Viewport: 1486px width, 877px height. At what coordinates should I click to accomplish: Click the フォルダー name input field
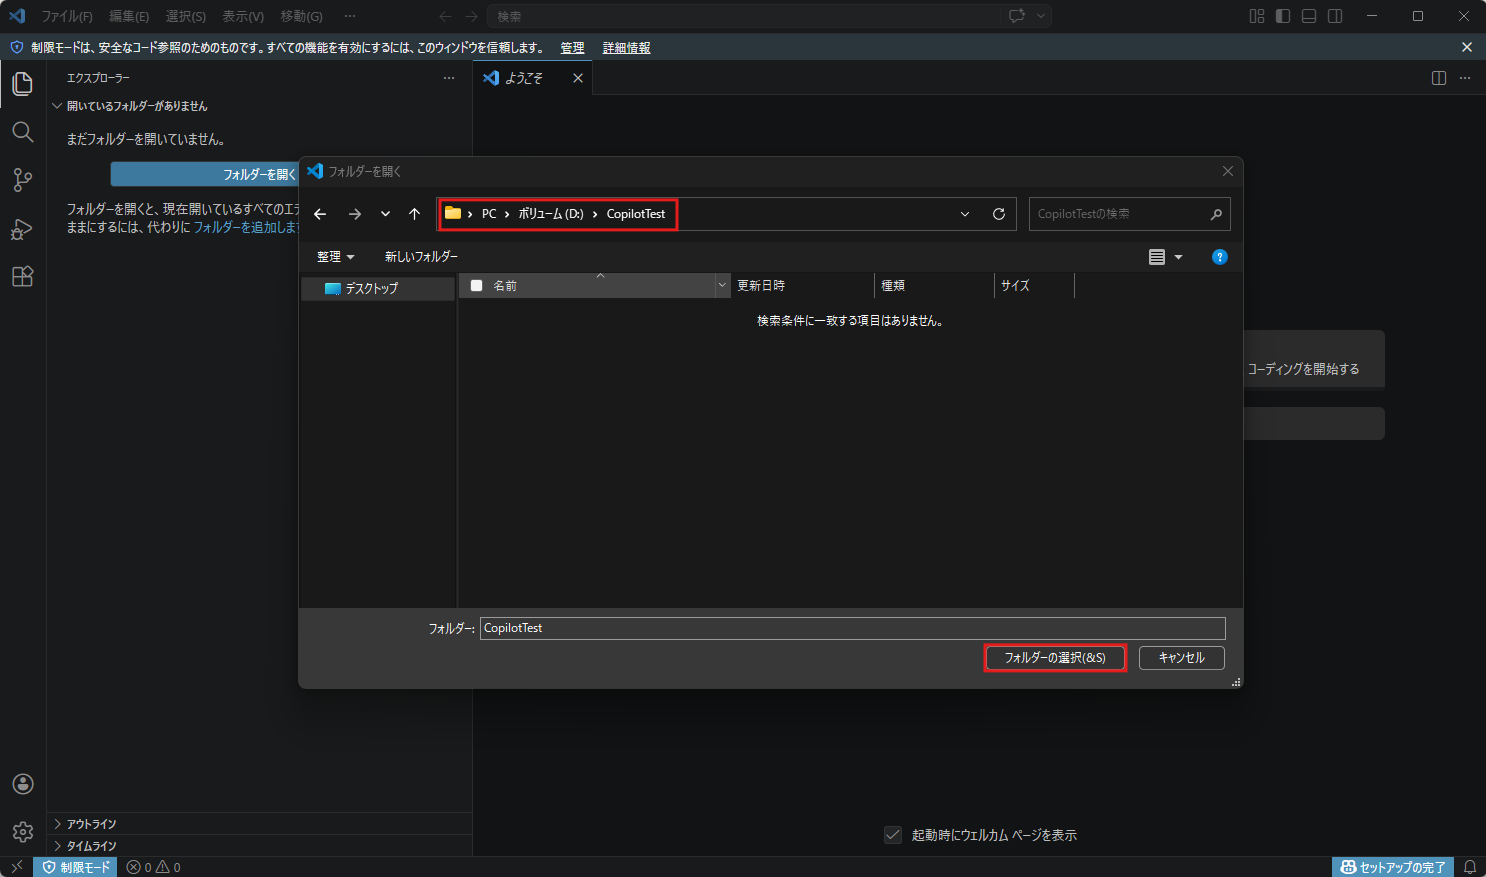pos(852,628)
